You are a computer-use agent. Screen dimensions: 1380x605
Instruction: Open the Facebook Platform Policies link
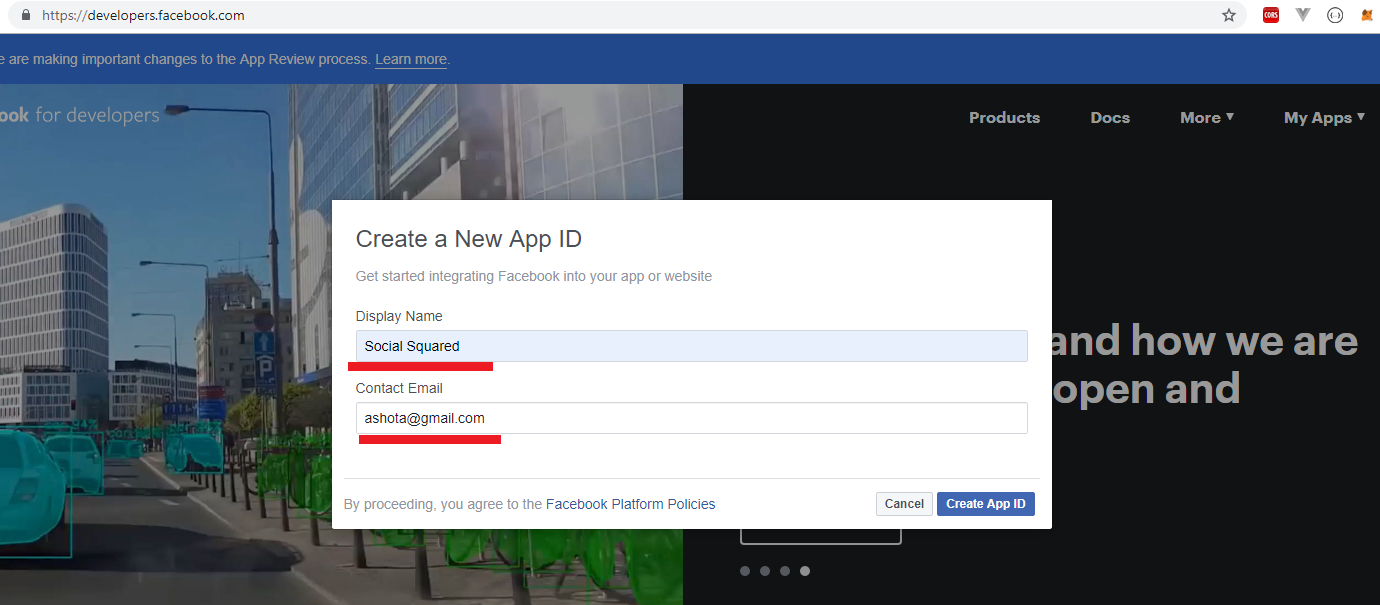630,504
